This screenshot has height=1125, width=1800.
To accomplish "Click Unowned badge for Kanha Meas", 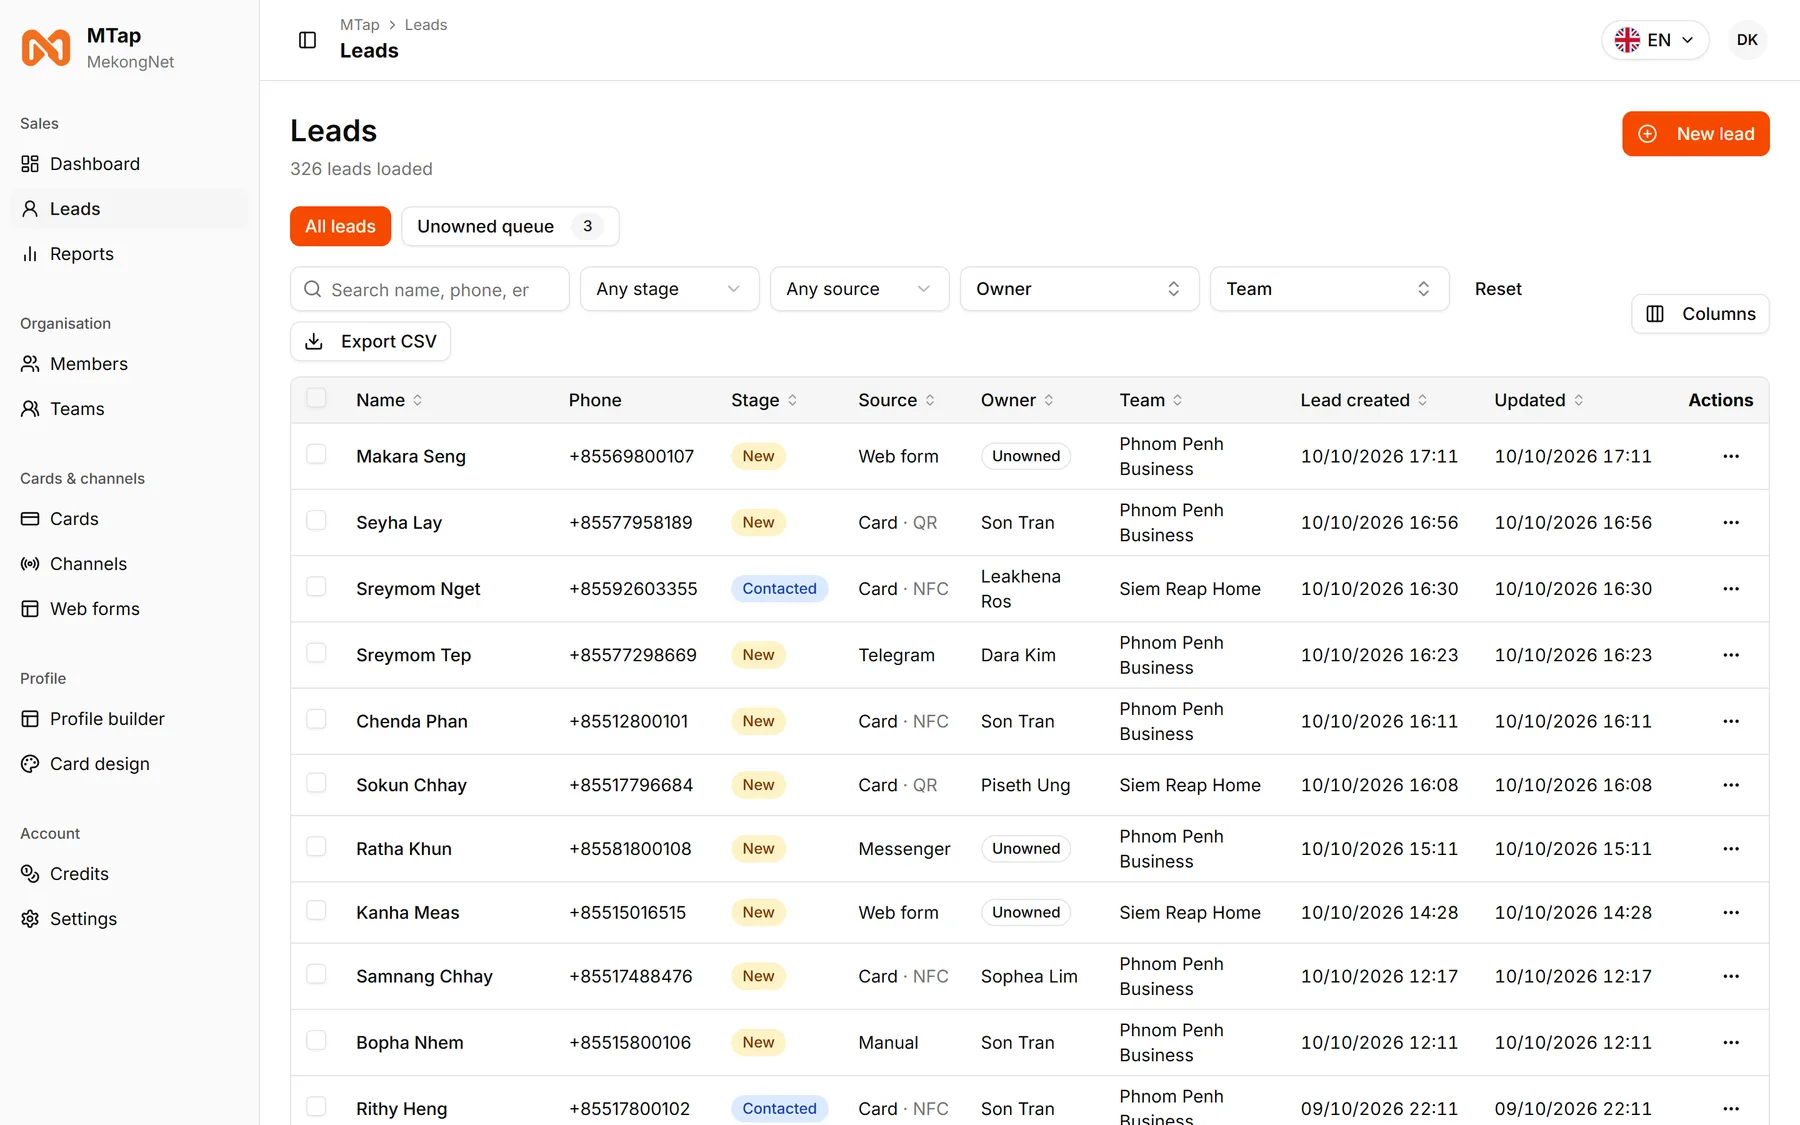I will (1026, 912).
